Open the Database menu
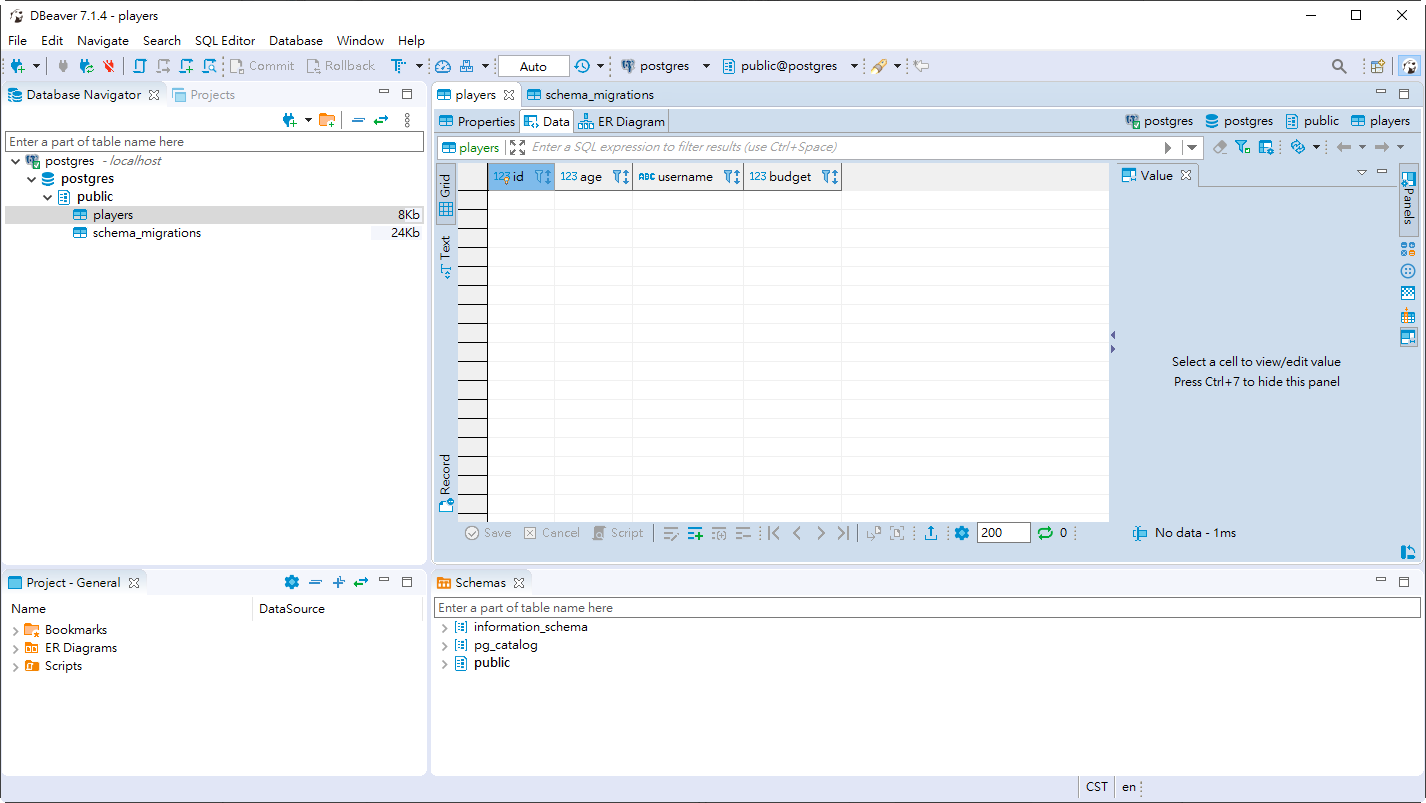This screenshot has width=1426, height=803. (296, 41)
